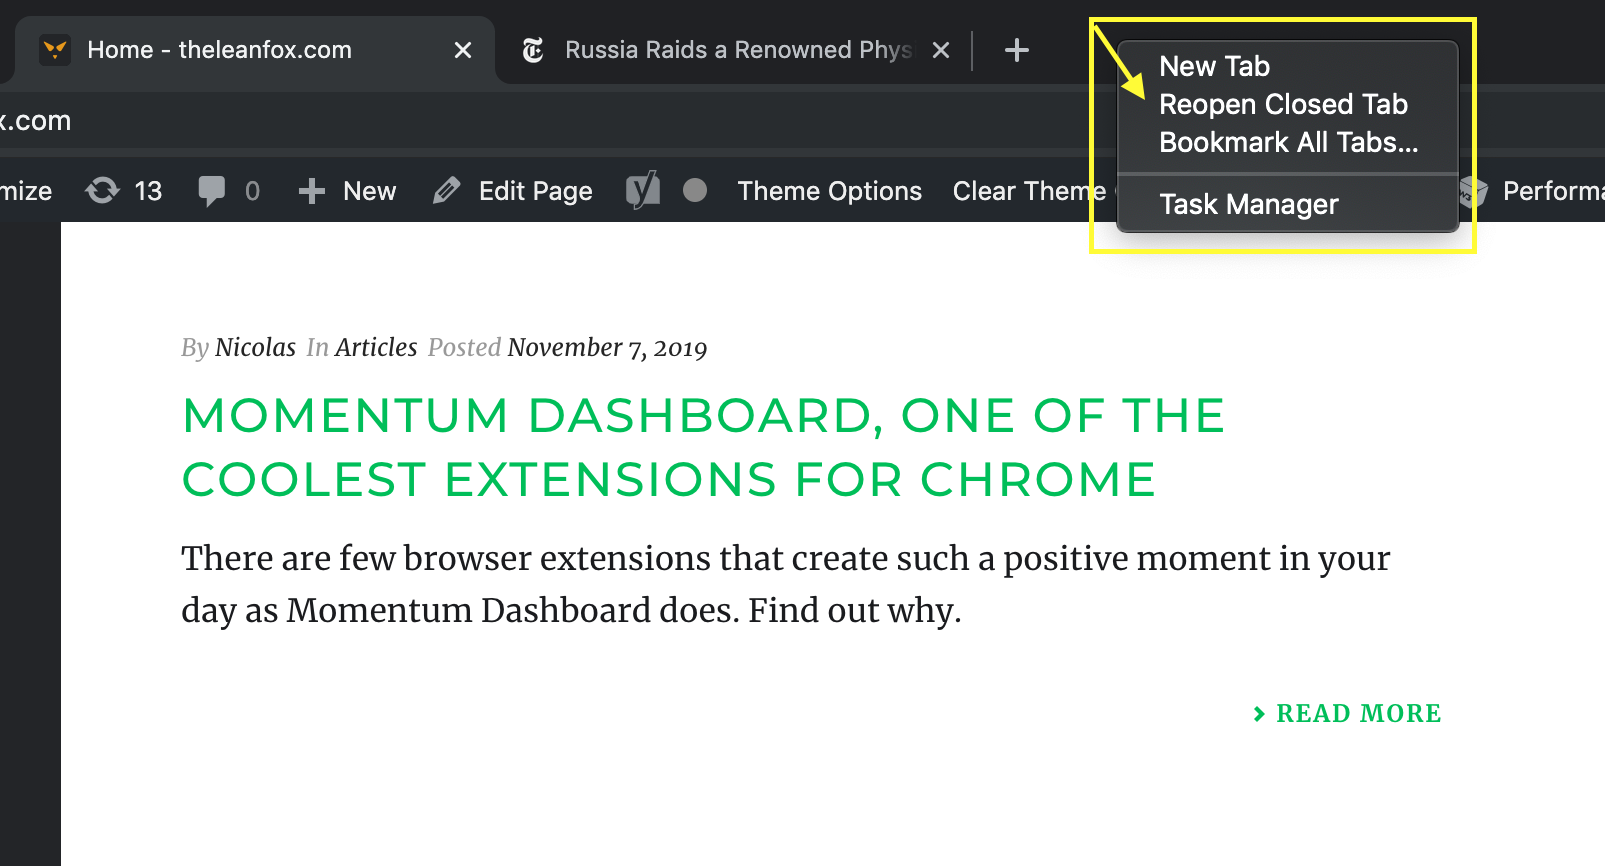This screenshot has height=866, width=1605.
Task: Click the READ MORE link
Action: (x=1357, y=713)
